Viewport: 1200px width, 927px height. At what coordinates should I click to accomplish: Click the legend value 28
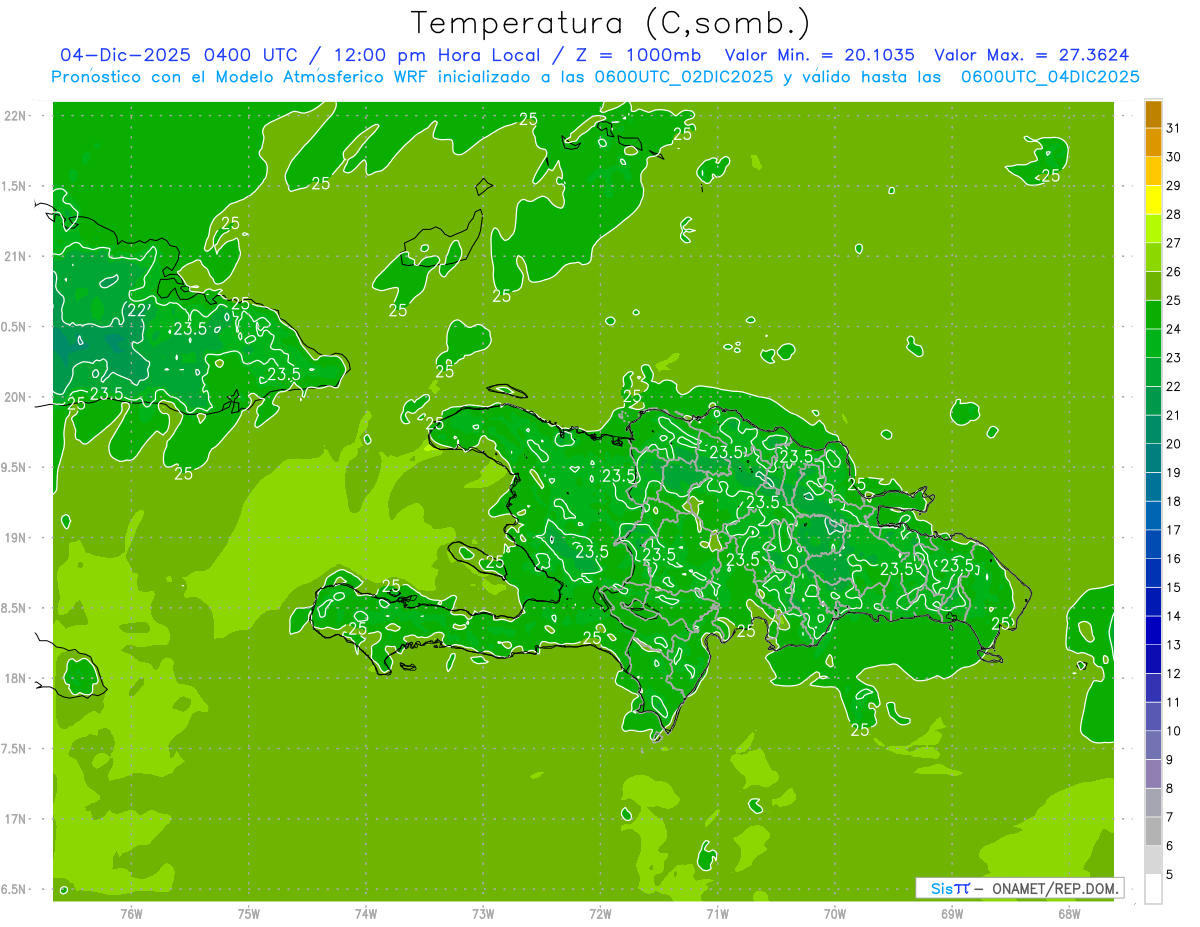[1173, 214]
